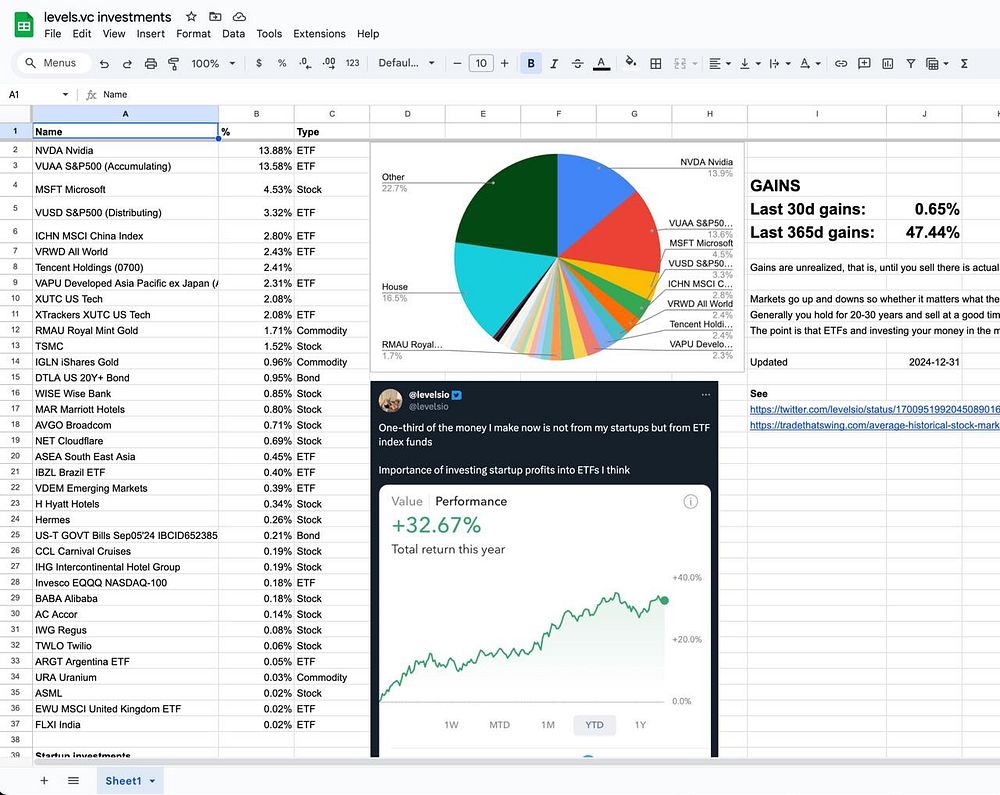The width and height of the screenshot is (1000, 795).
Task: Open the all sheets list icon
Action: tap(73, 780)
